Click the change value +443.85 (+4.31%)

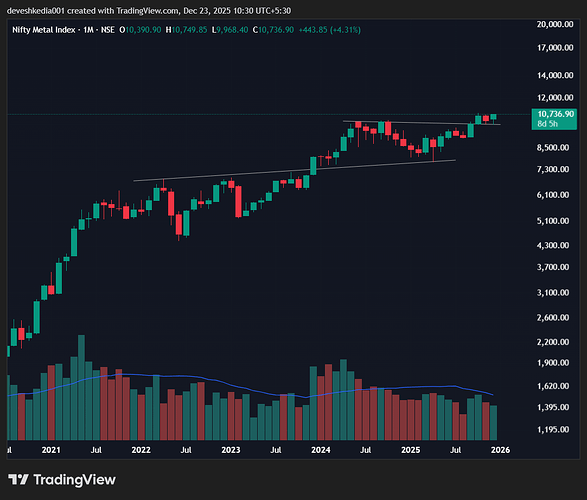(x=330, y=30)
